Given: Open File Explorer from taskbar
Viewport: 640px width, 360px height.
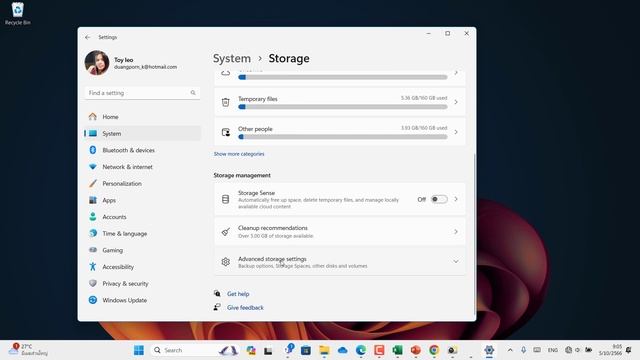Looking at the screenshot, I should click(324, 350).
